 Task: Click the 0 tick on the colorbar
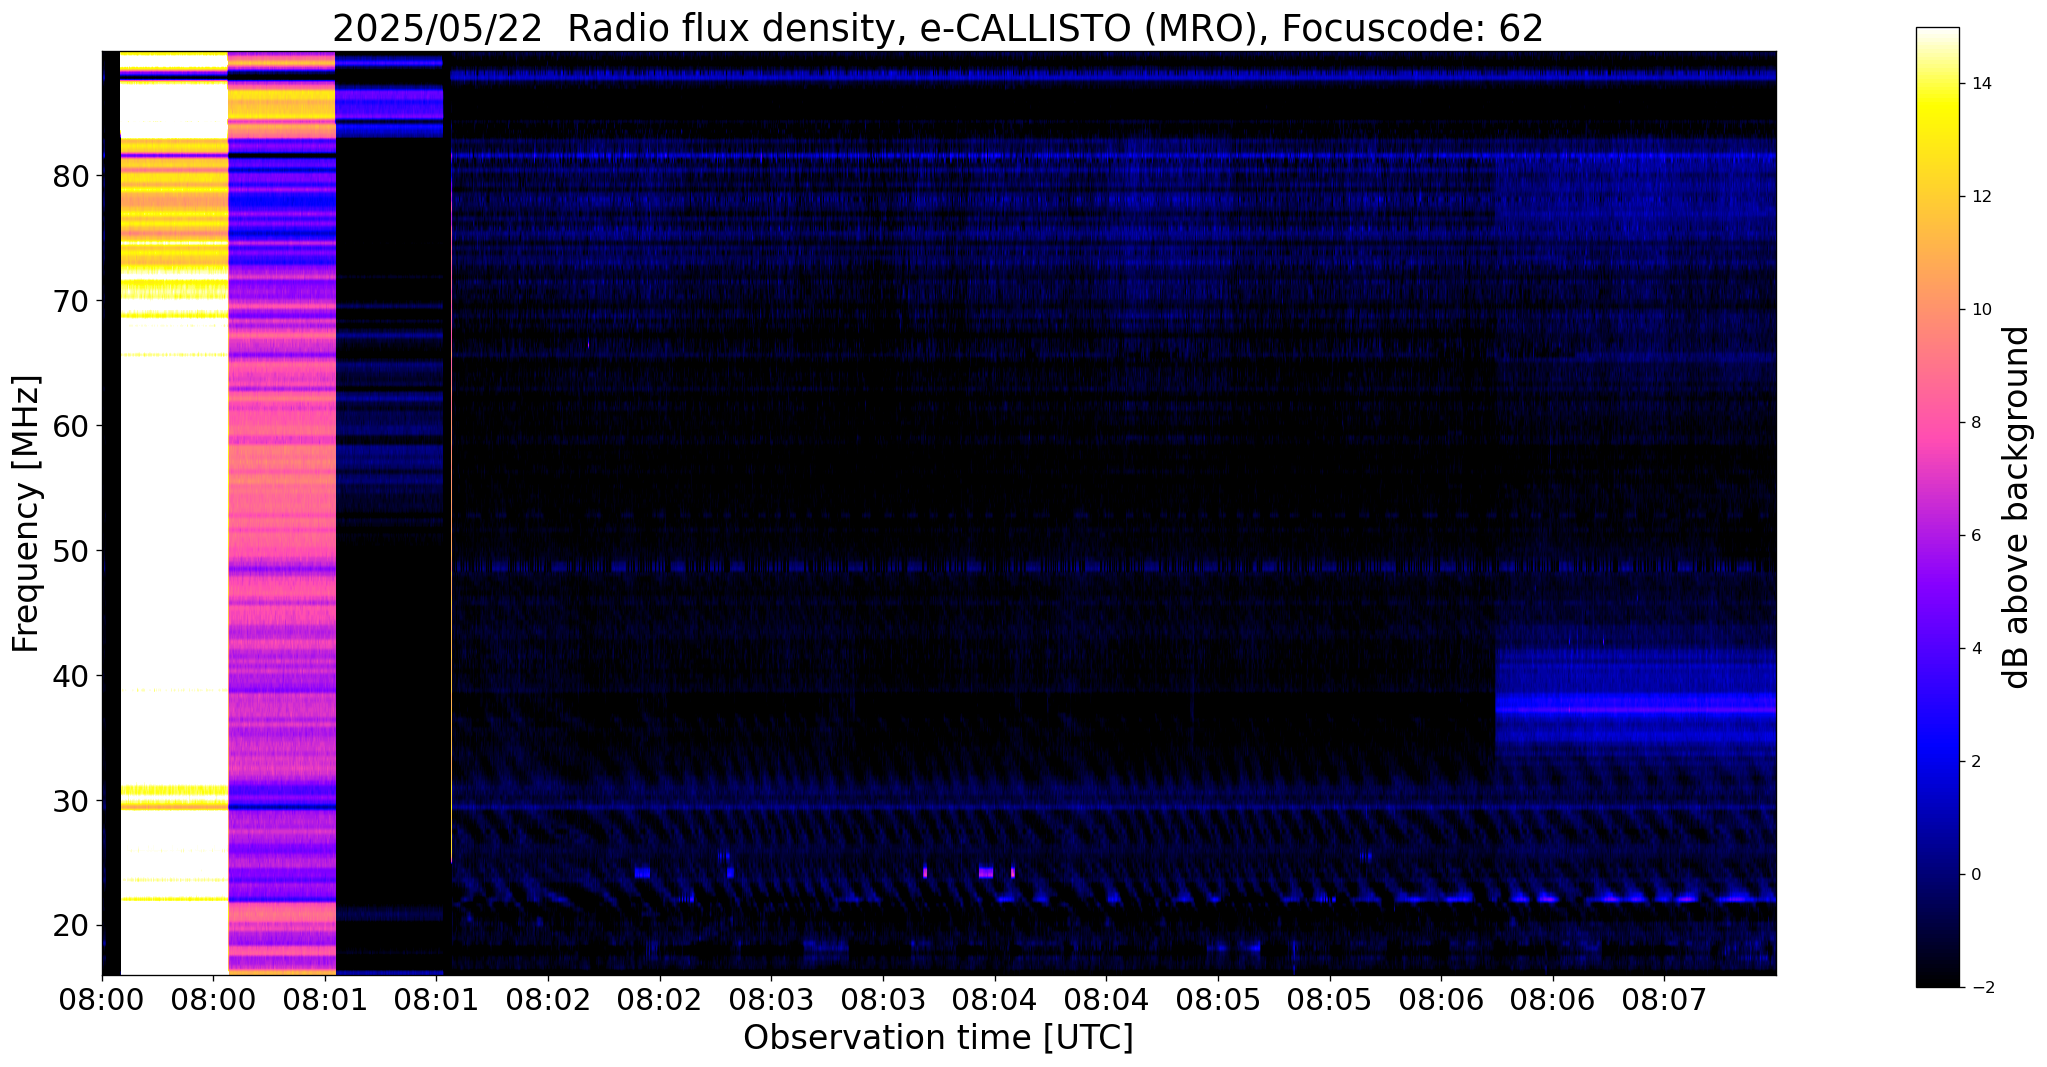pyautogui.click(x=1974, y=875)
